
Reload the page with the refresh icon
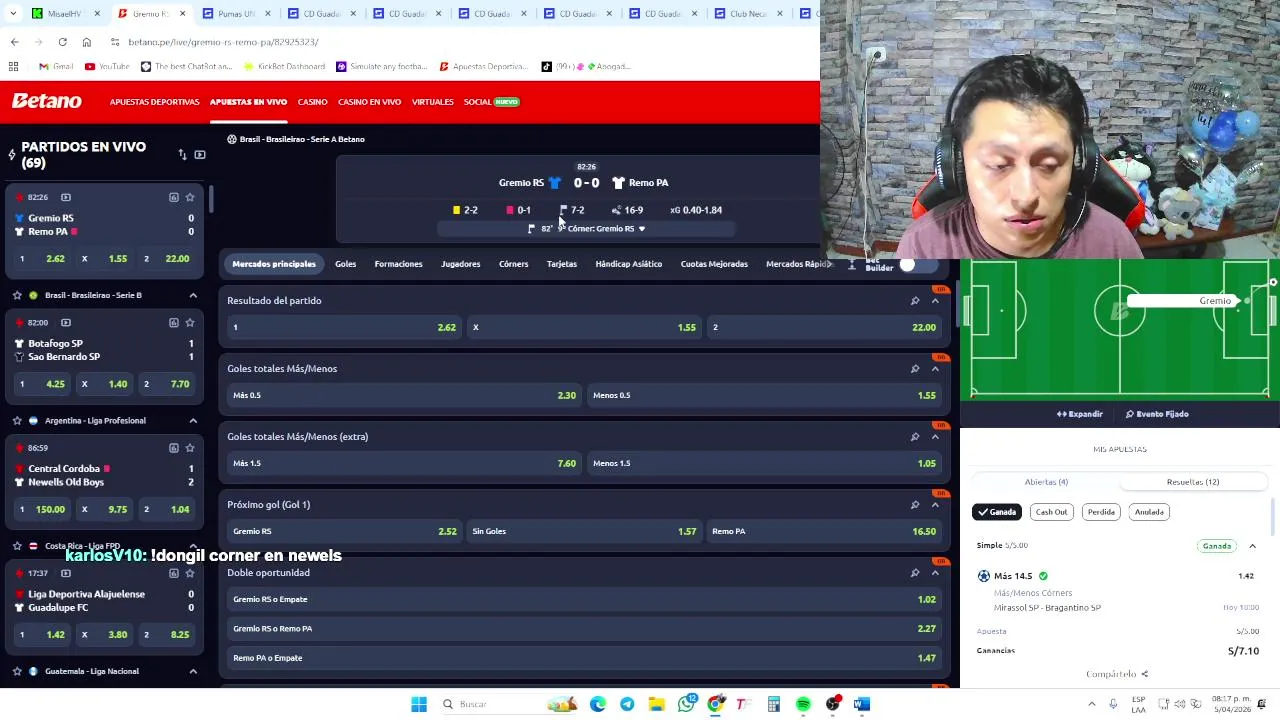[62, 42]
